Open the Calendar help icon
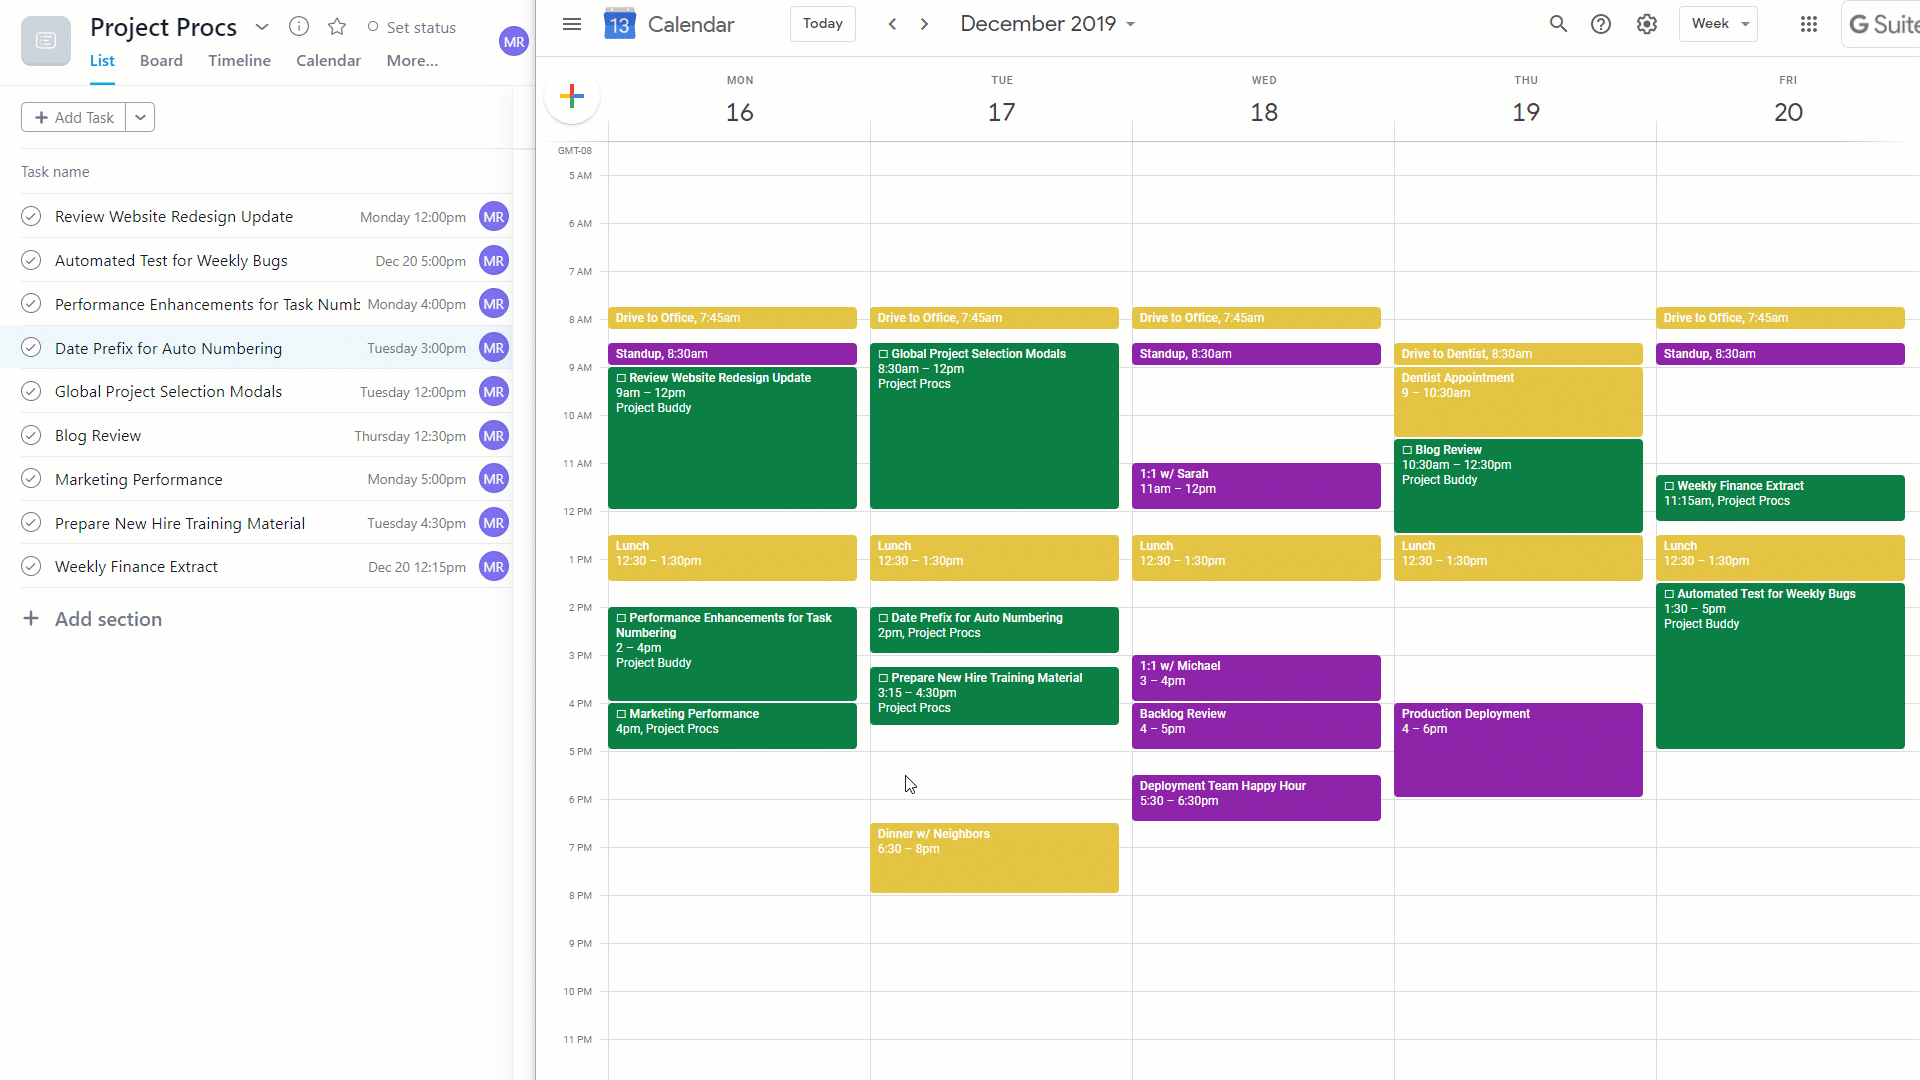 pos(1601,23)
